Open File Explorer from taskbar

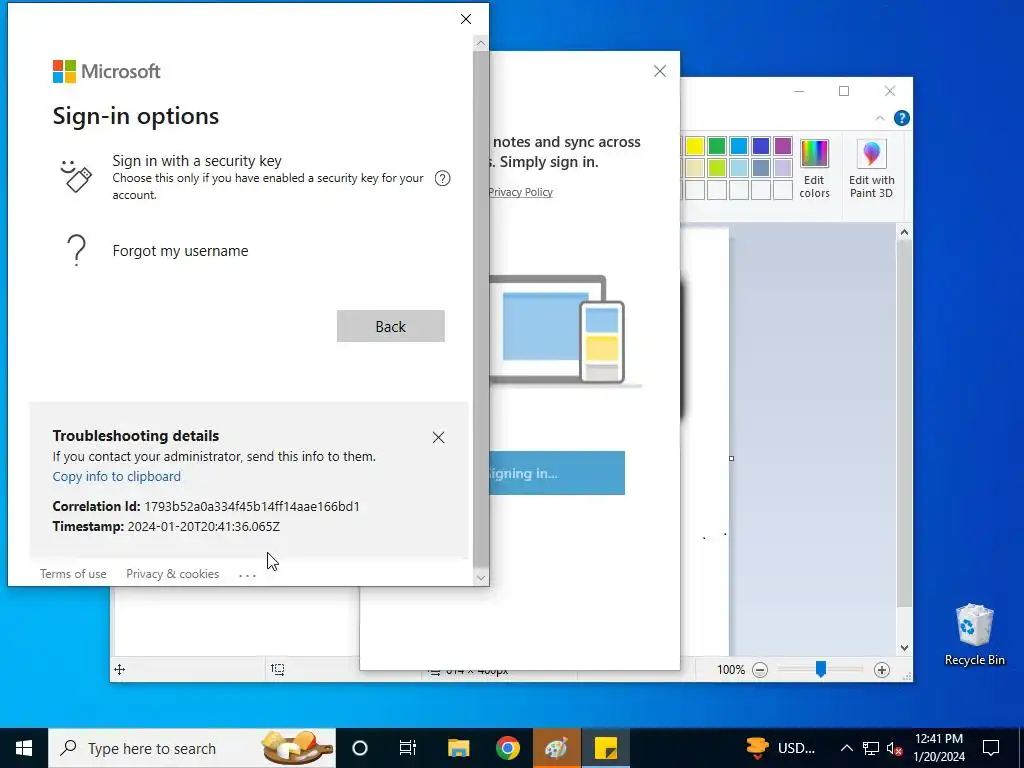458,748
